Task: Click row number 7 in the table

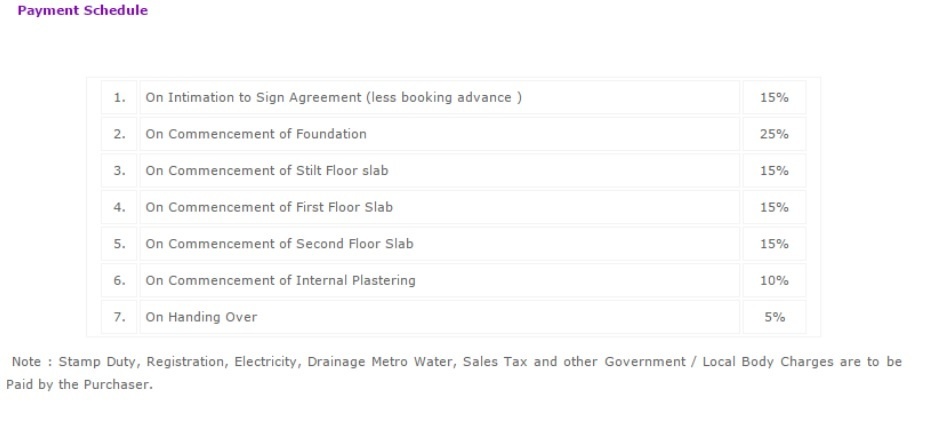Action: pyautogui.click(x=119, y=317)
